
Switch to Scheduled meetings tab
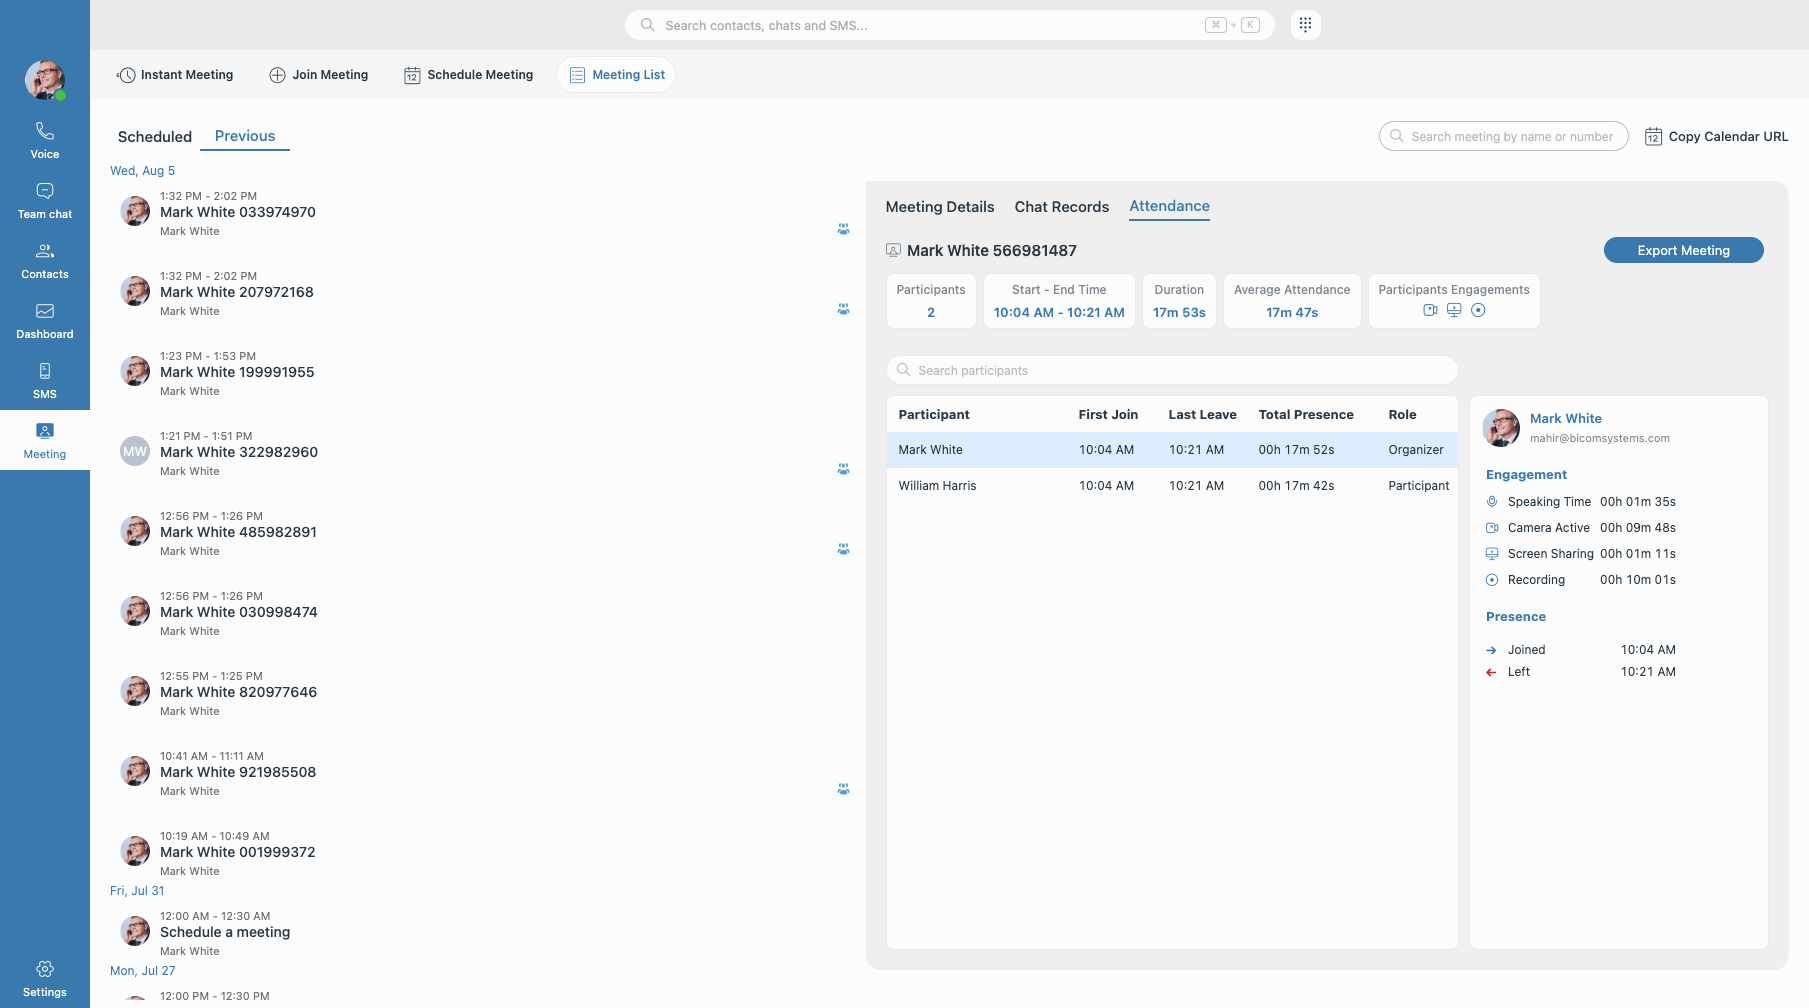coord(154,137)
